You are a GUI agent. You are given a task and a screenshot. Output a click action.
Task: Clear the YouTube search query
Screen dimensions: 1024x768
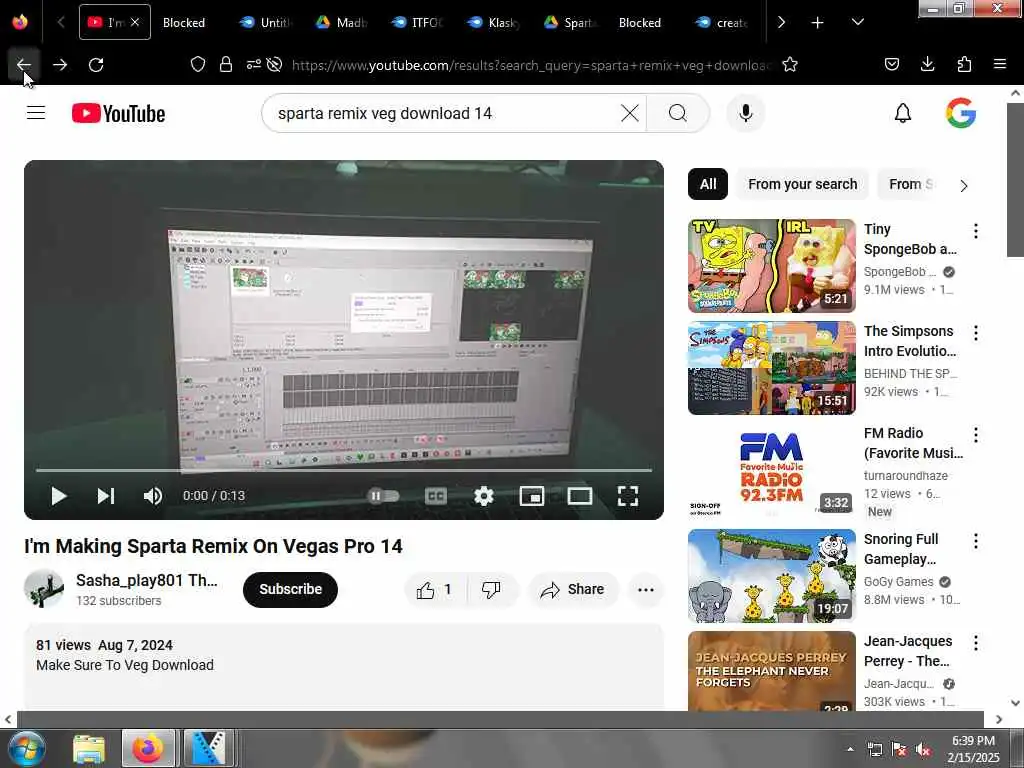tap(630, 113)
